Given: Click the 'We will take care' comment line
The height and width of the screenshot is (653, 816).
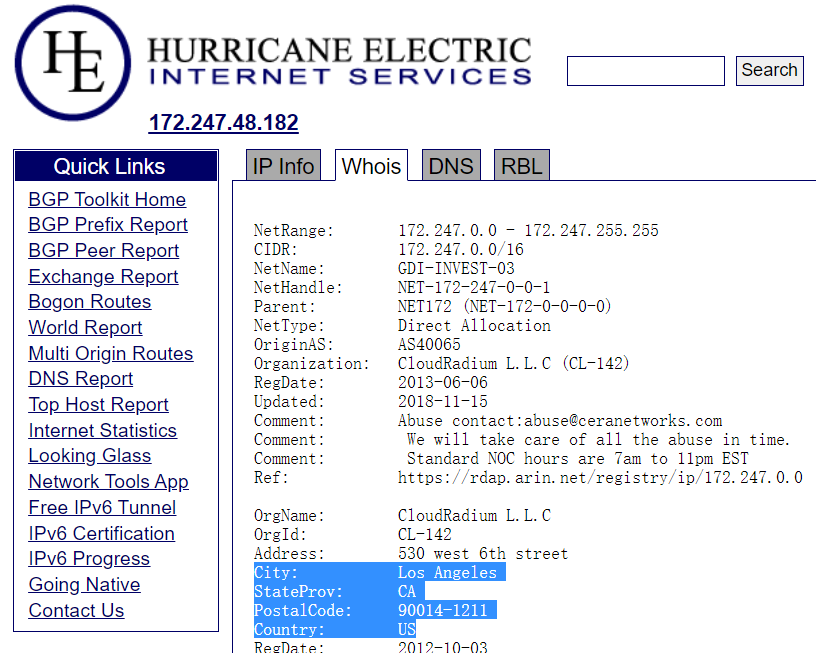Looking at the screenshot, I should click(598, 440).
